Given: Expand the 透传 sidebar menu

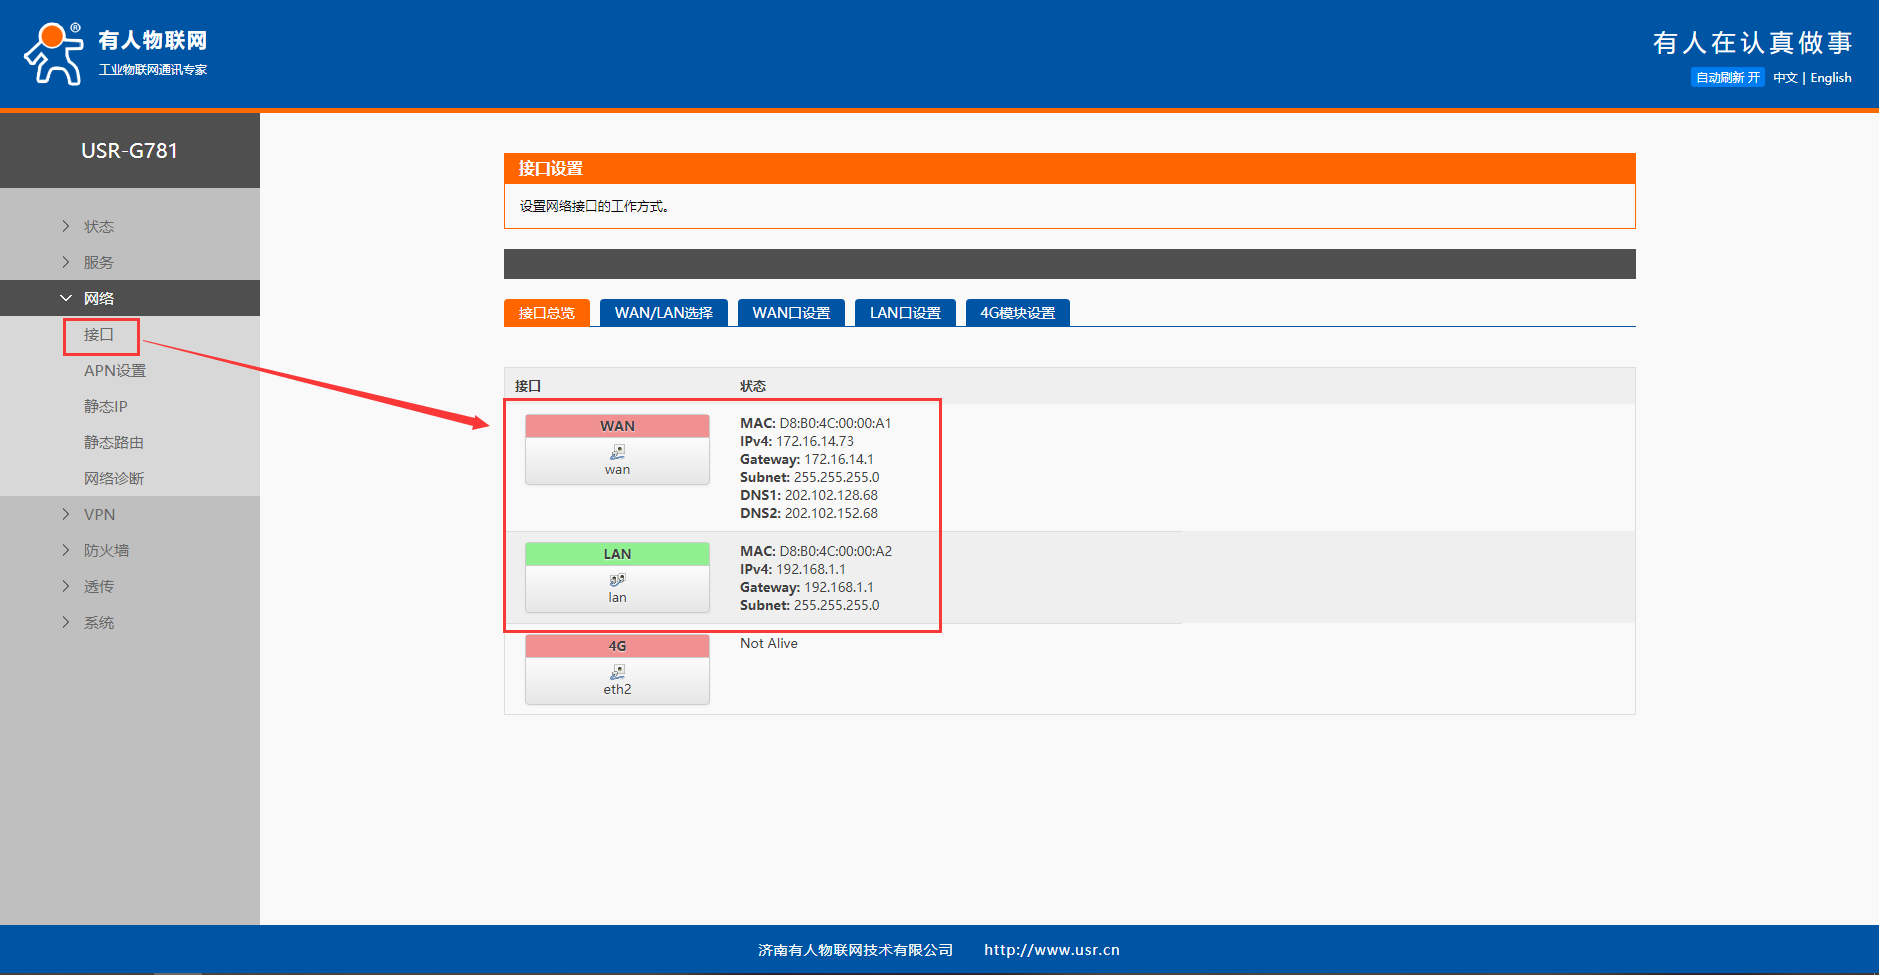Looking at the screenshot, I should pyautogui.click(x=98, y=587).
